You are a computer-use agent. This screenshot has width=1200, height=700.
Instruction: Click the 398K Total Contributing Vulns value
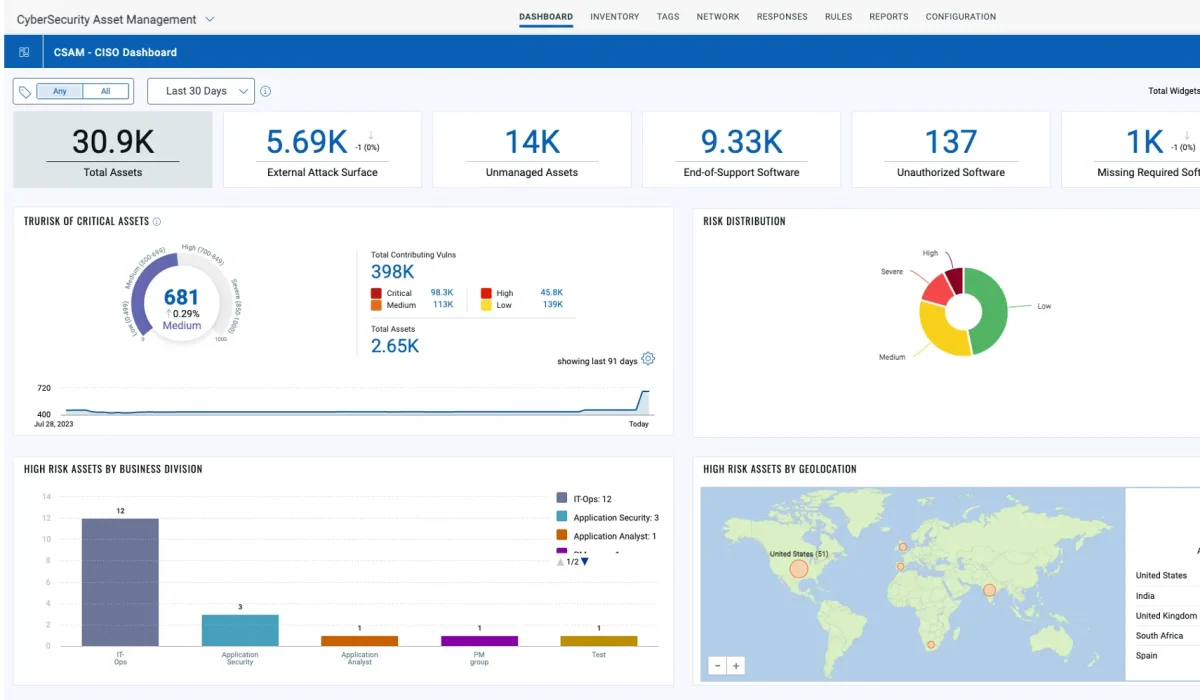pos(393,271)
